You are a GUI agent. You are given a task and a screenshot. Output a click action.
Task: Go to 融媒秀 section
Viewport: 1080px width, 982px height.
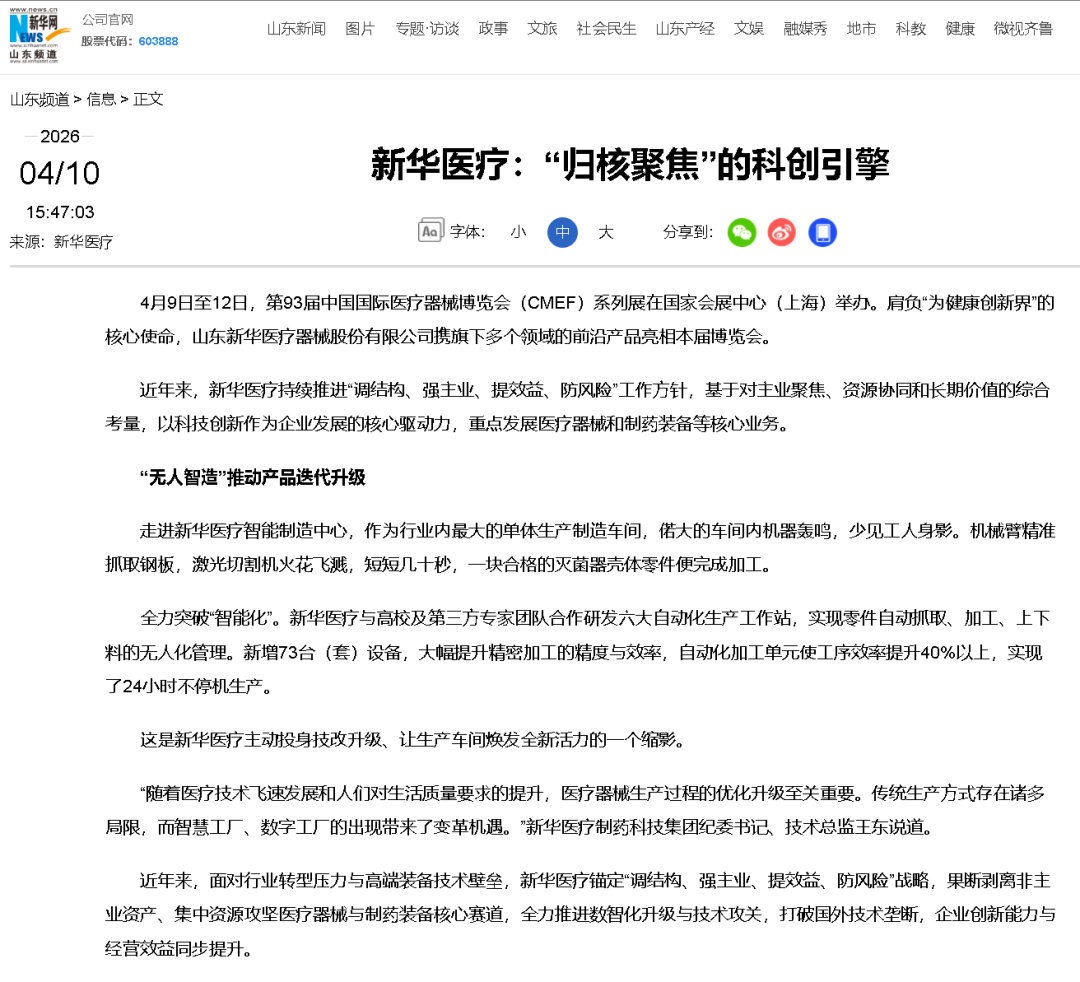[x=805, y=29]
